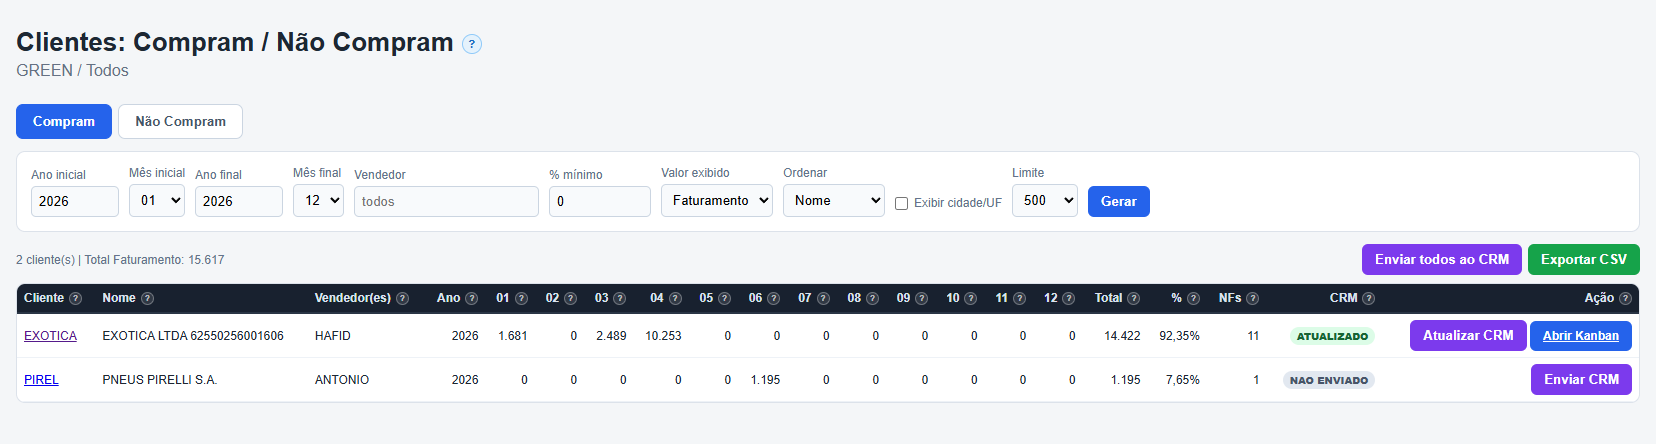The height and width of the screenshot is (444, 1656).
Task: Select the Compram tab
Action: tap(64, 121)
